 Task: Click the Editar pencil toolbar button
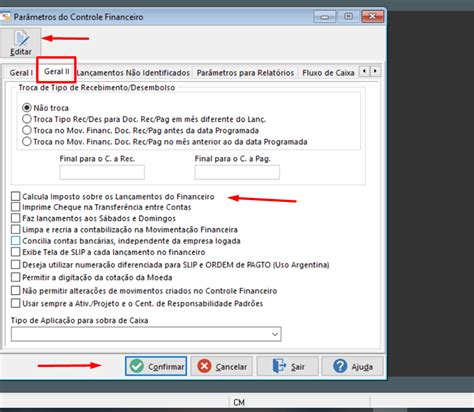click(x=20, y=43)
